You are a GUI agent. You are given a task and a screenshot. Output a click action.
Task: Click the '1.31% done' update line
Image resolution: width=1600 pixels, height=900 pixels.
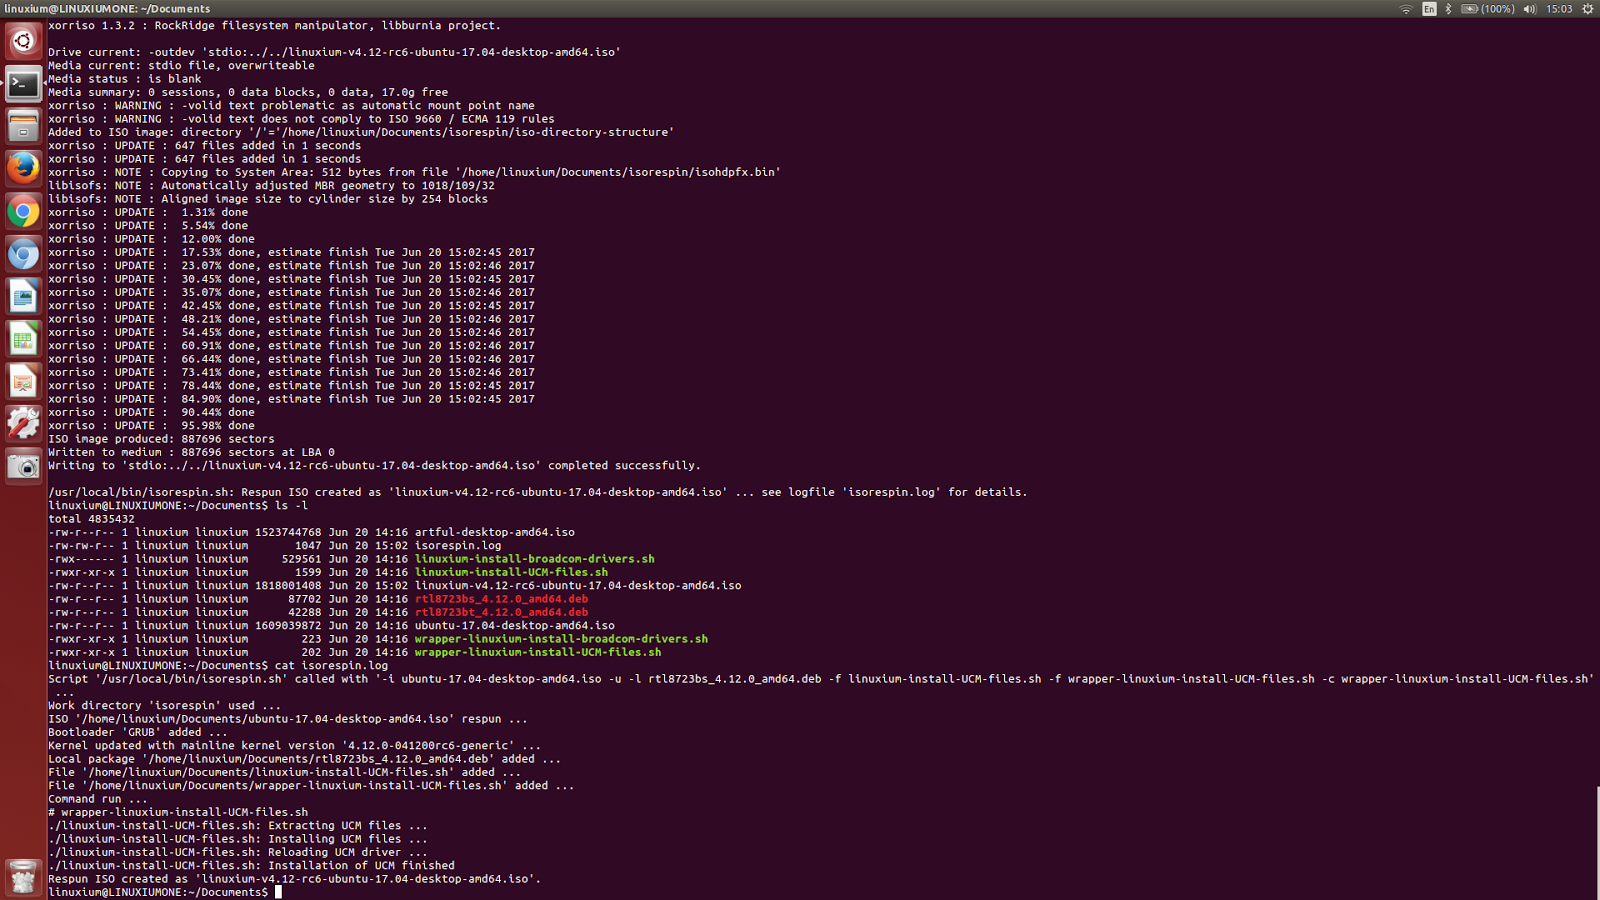pos(148,212)
